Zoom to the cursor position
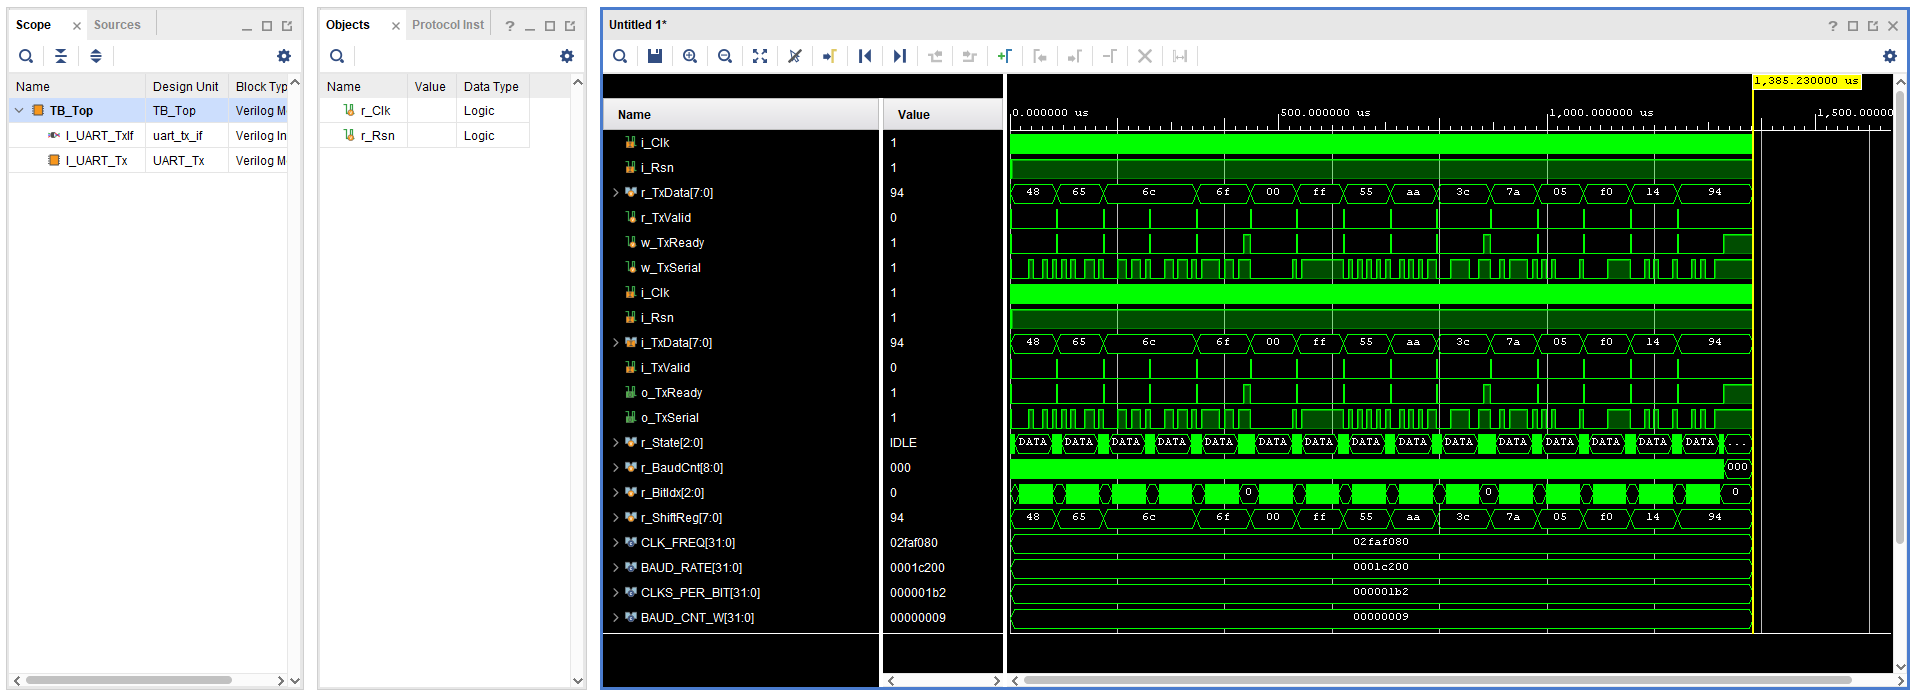Viewport: 1920px width, 698px height. click(795, 56)
